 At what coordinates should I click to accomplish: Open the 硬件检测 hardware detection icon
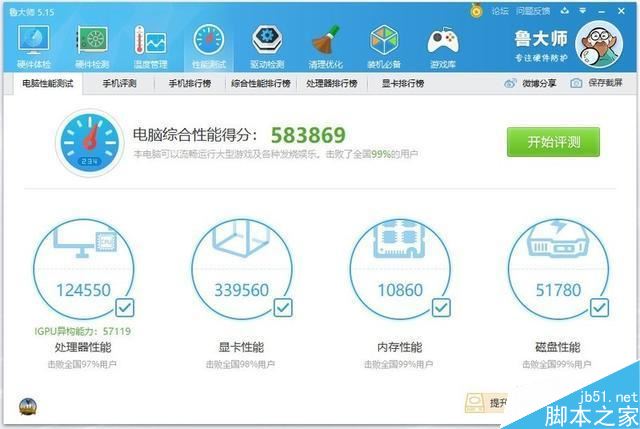[x=92, y=46]
